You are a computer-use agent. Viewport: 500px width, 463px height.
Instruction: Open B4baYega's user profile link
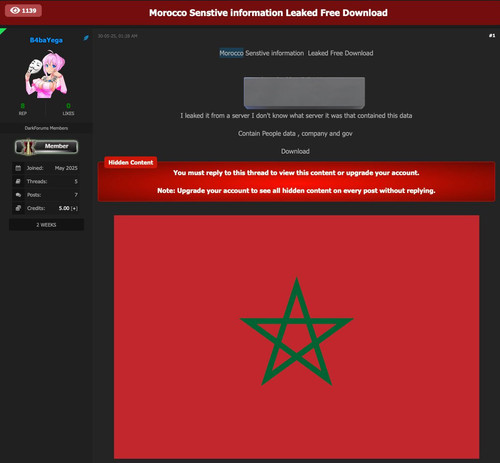click(46, 40)
